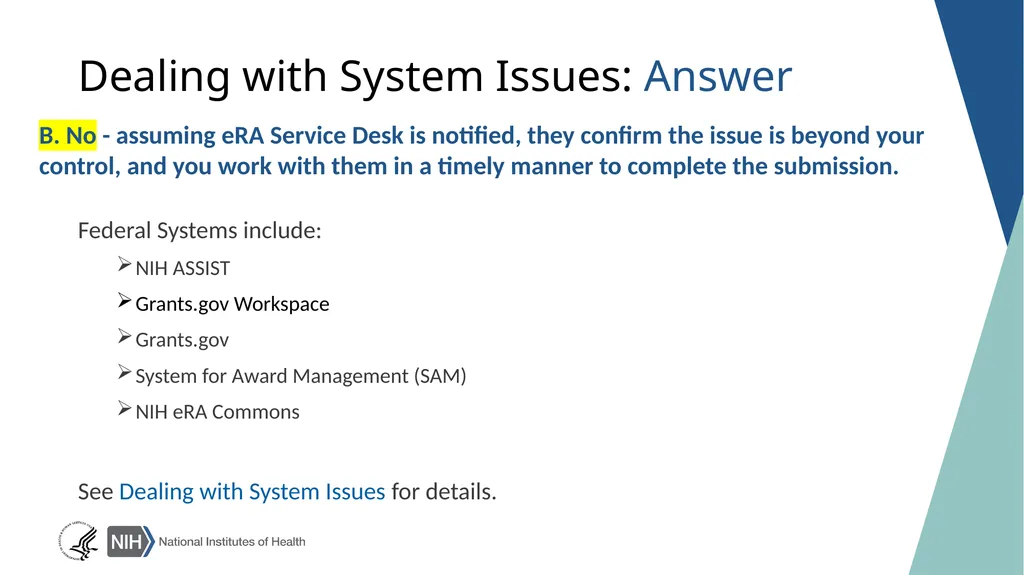Select the System for Award Management (SAM) text
The height and width of the screenshot is (575, 1024).
coord(301,376)
